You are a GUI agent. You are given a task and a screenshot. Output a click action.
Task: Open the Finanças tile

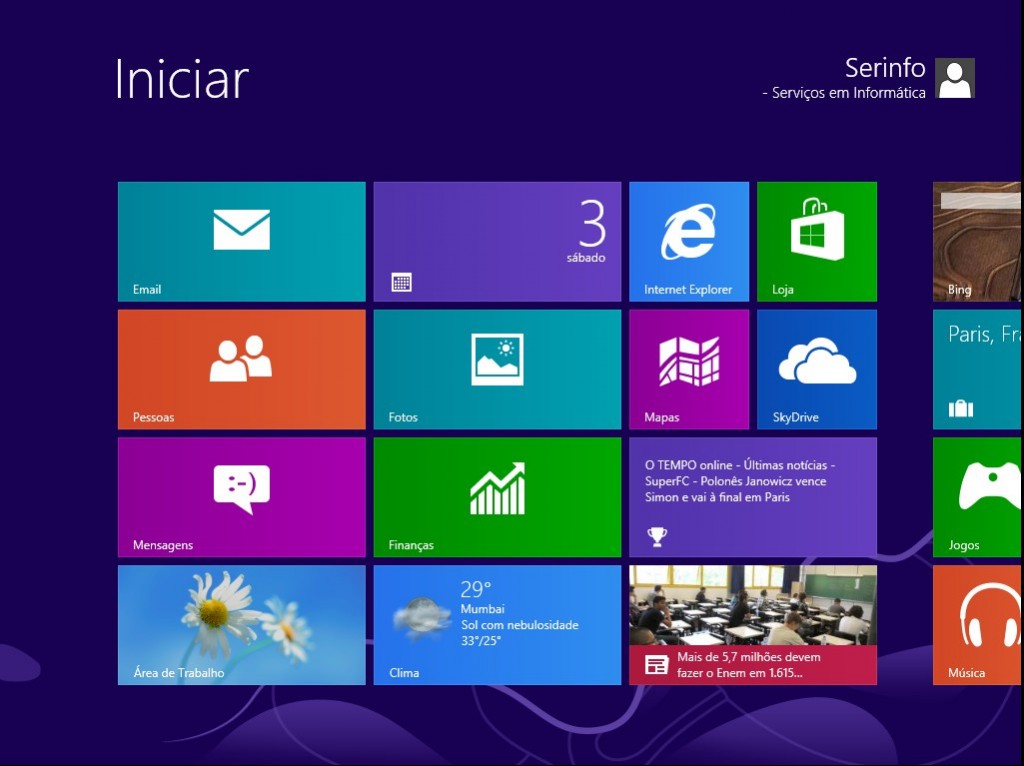[497, 497]
